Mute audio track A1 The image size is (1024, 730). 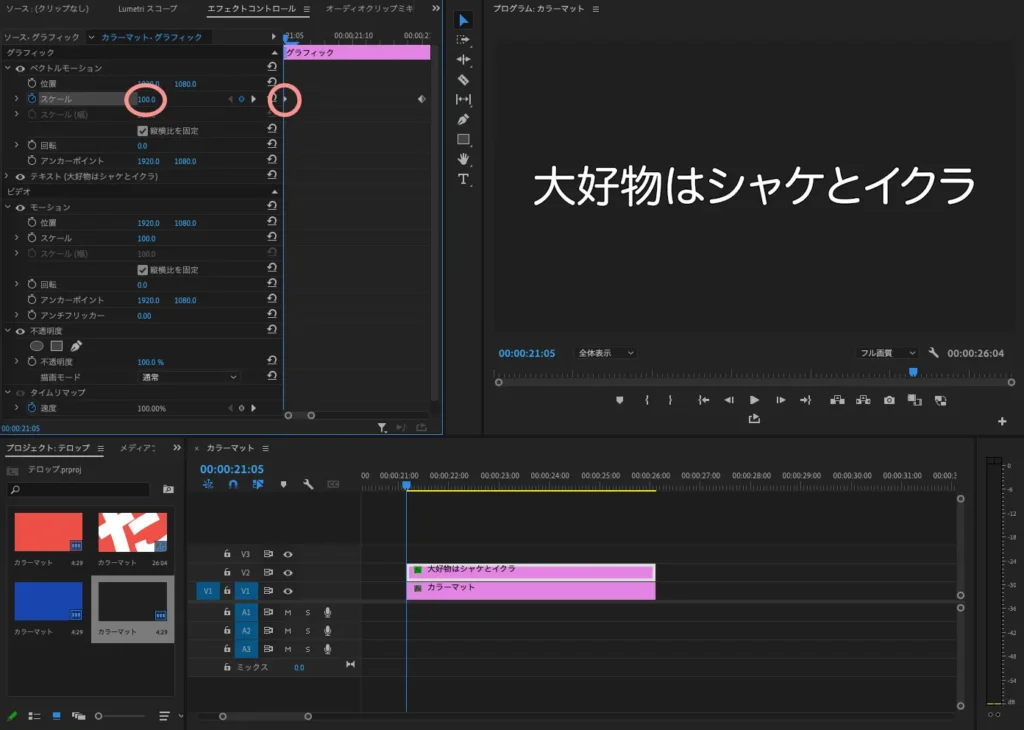coord(288,612)
